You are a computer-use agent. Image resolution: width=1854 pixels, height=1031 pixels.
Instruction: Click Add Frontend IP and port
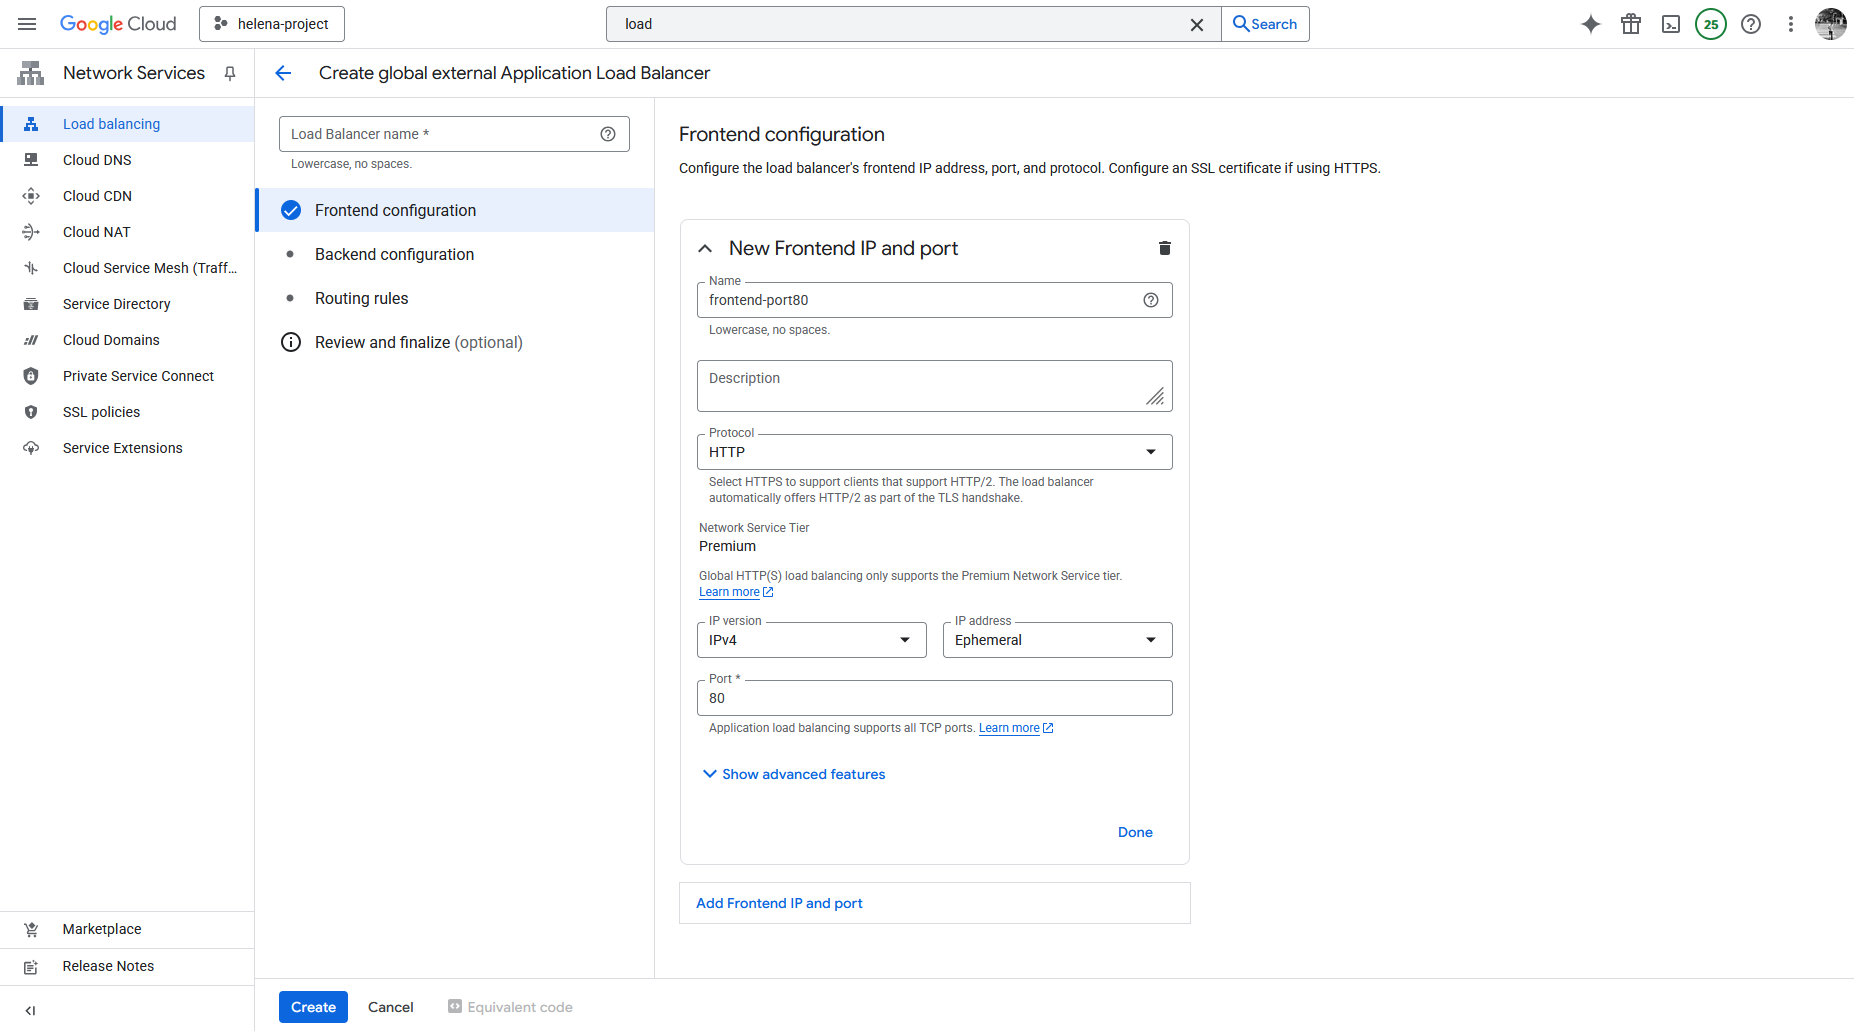779,903
